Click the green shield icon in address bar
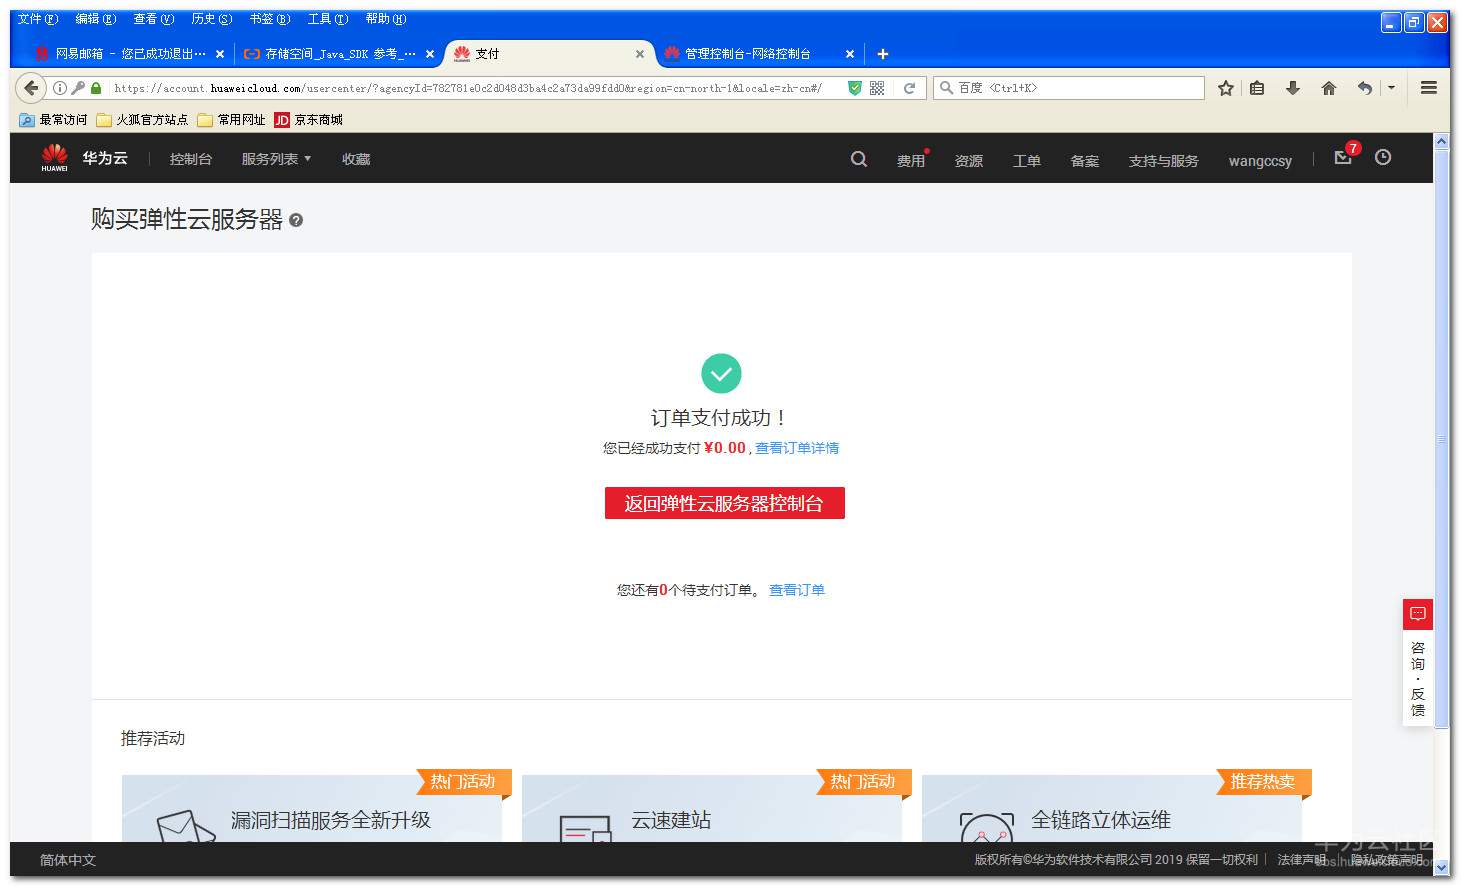1461x887 pixels. (x=855, y=88)
